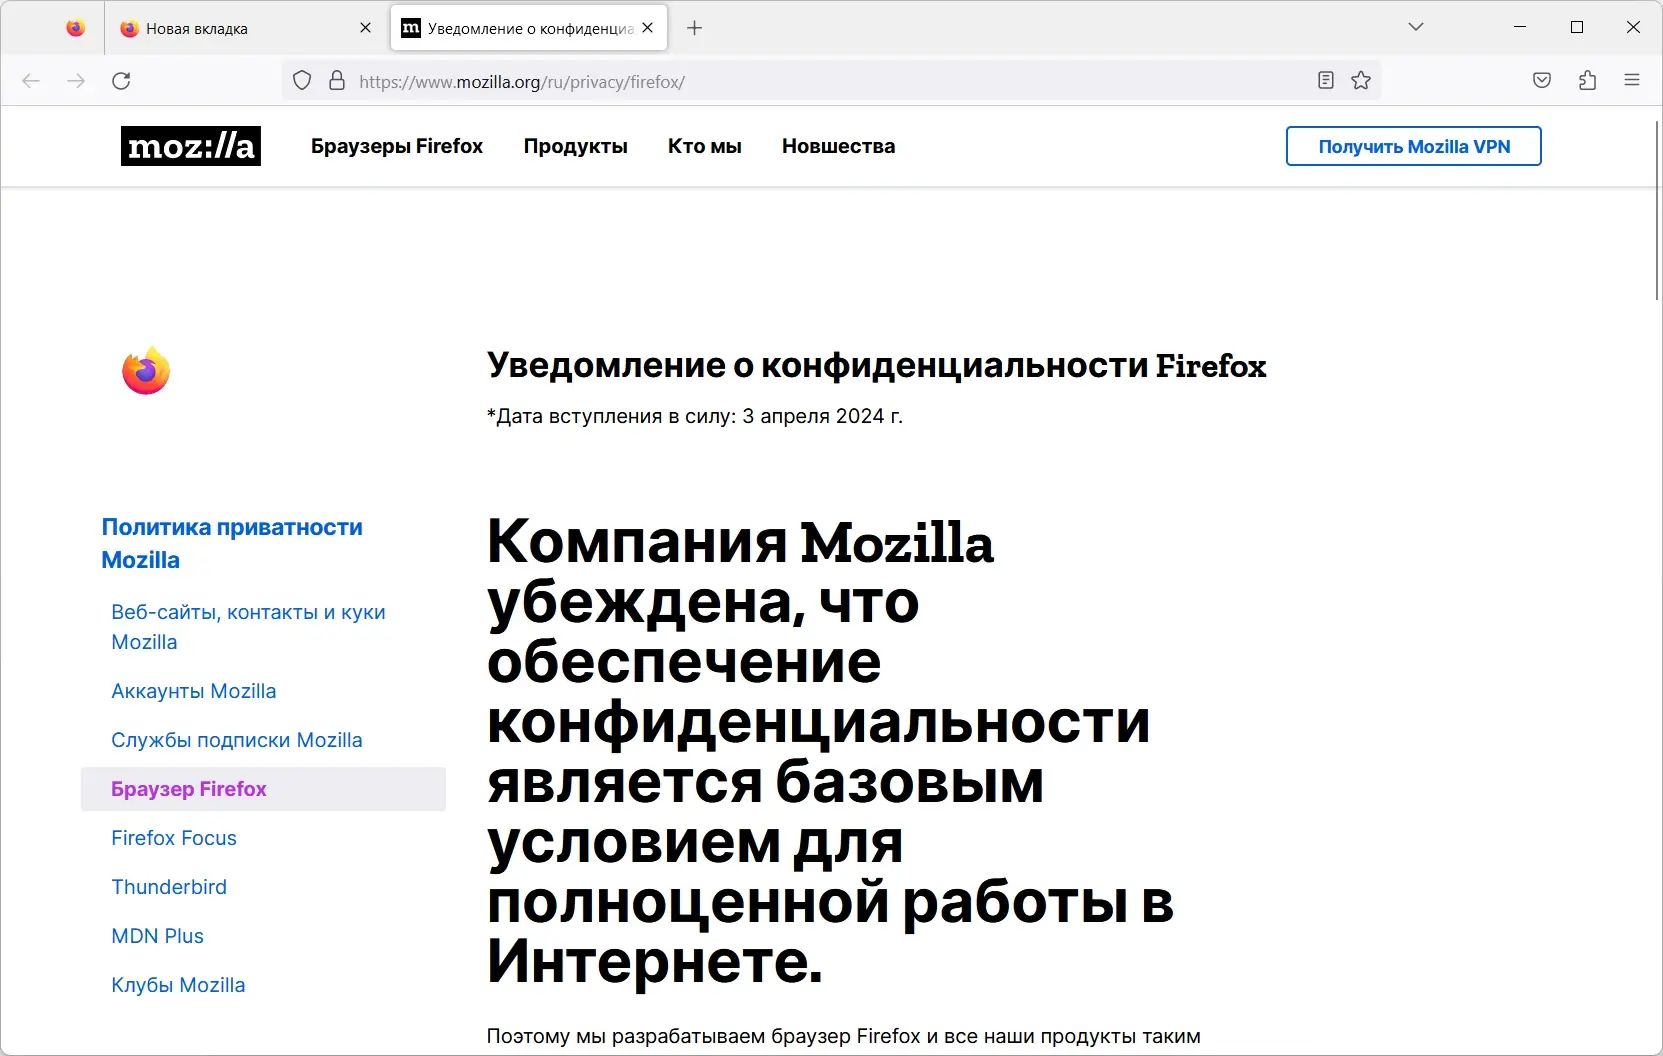Open Аккаунты Mozilla link

194,691
